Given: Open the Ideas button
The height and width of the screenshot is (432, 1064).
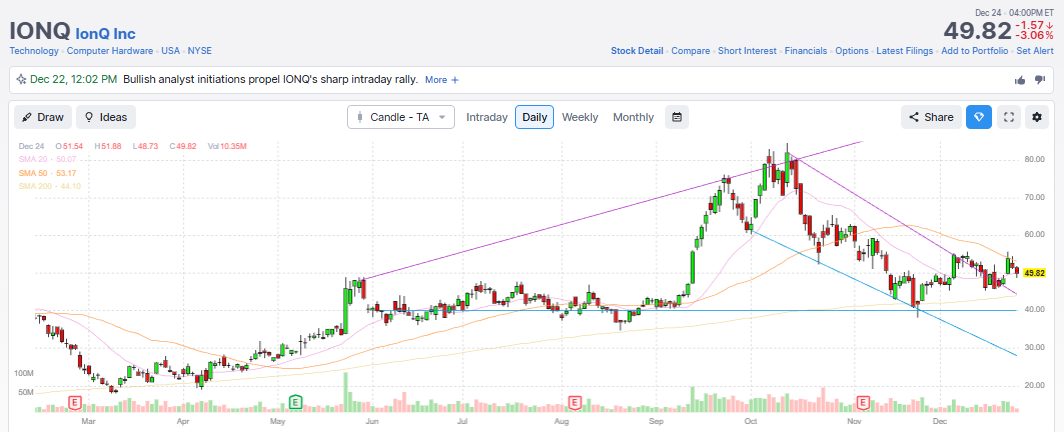Looking at the screenshot, I should pyautogui.click(x=106, y=117).
